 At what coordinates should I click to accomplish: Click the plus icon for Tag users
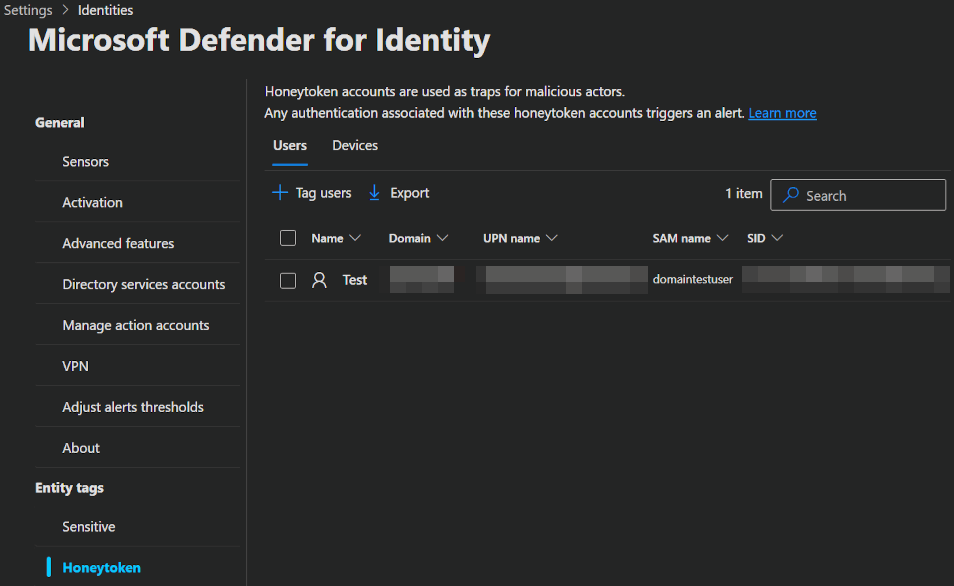point(280,193)
